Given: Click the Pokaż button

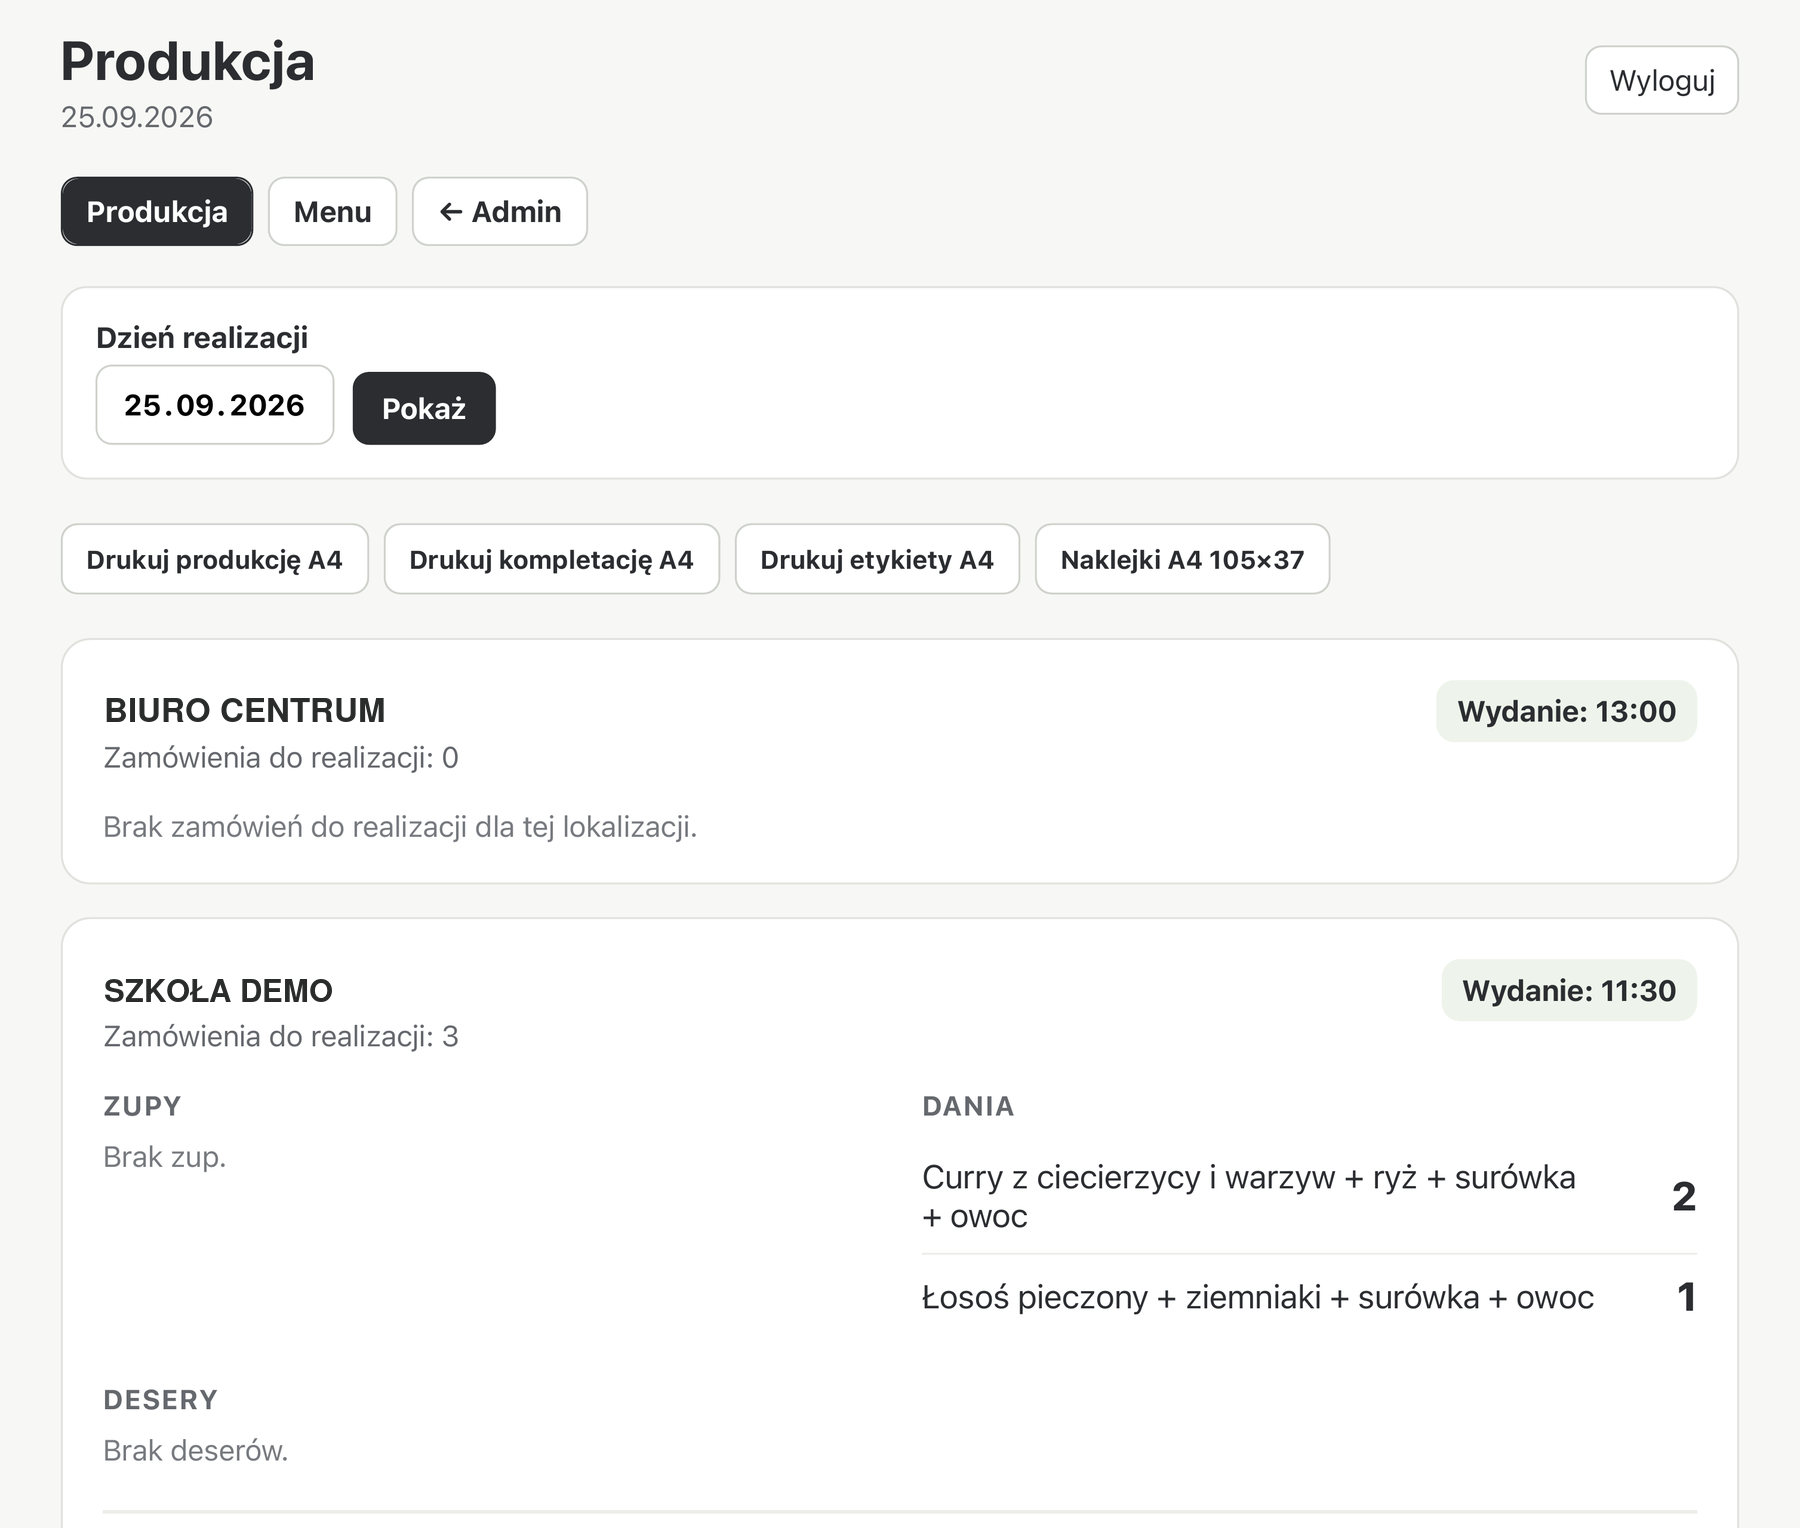Looking at the screenshot, I should 424,408.
